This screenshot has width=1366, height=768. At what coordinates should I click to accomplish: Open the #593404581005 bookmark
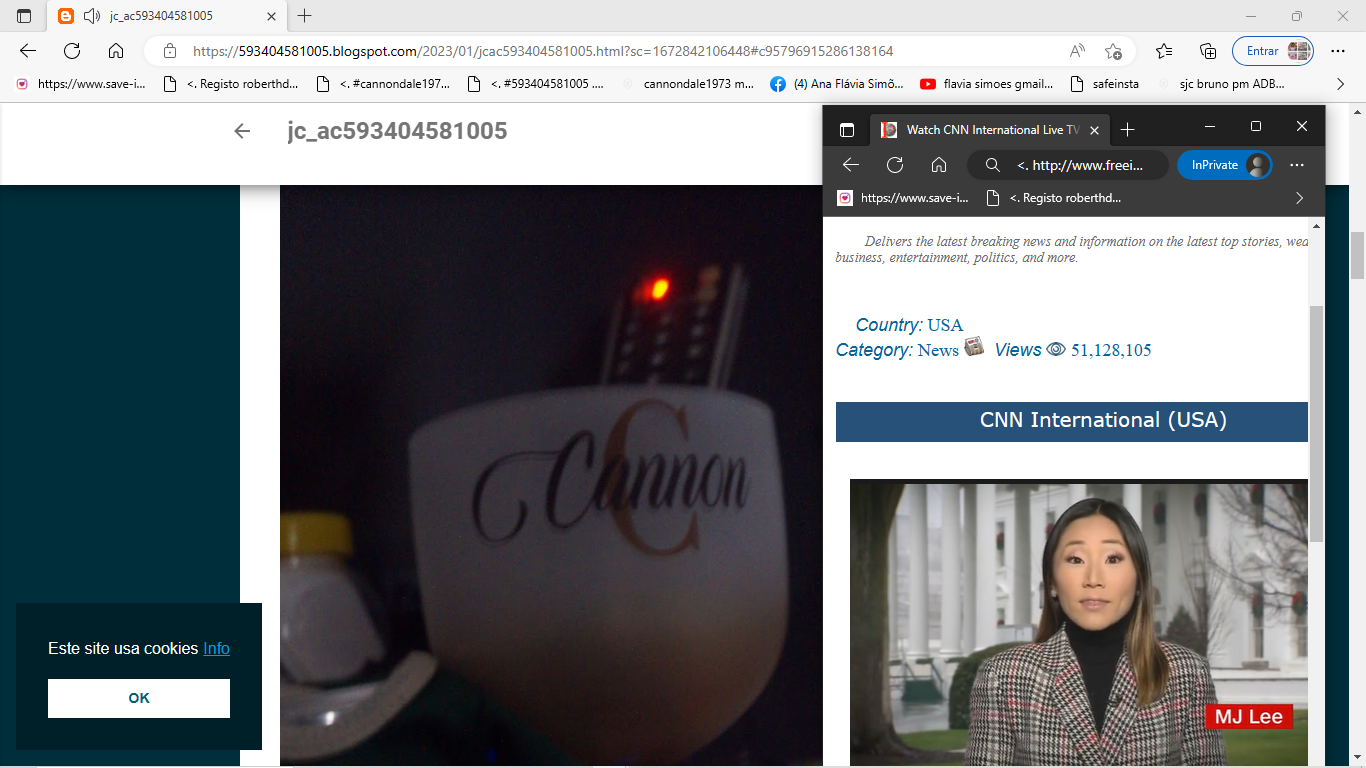pos(537,84)
